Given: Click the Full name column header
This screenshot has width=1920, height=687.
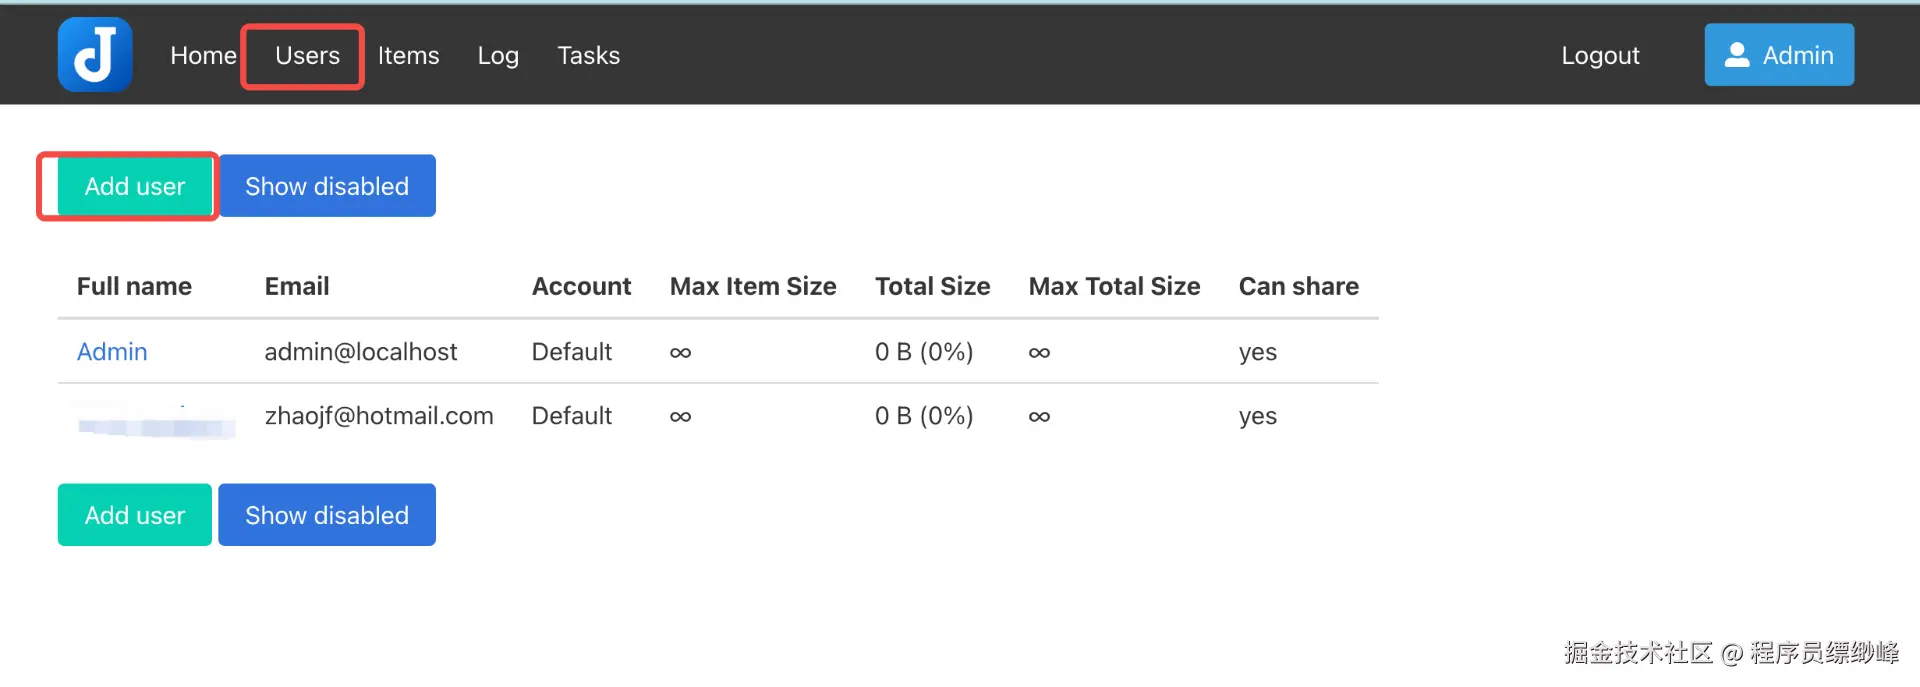Looking at the screenshot, I should point(134,287).
